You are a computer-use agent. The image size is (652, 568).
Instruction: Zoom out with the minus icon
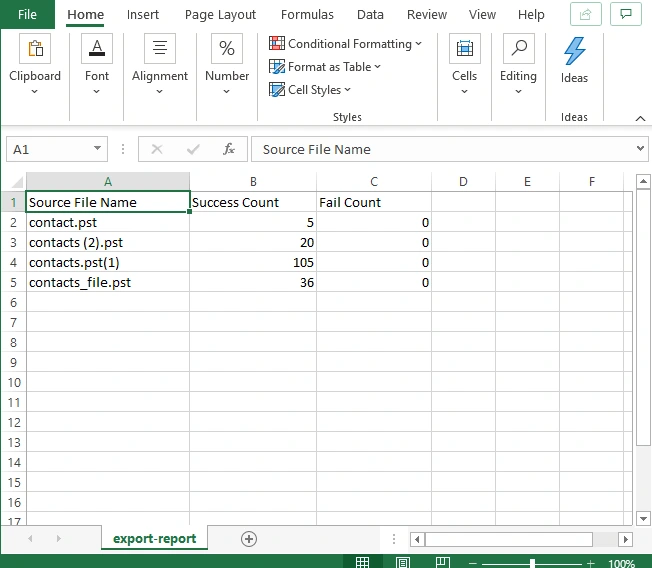[x=472, y=563]
